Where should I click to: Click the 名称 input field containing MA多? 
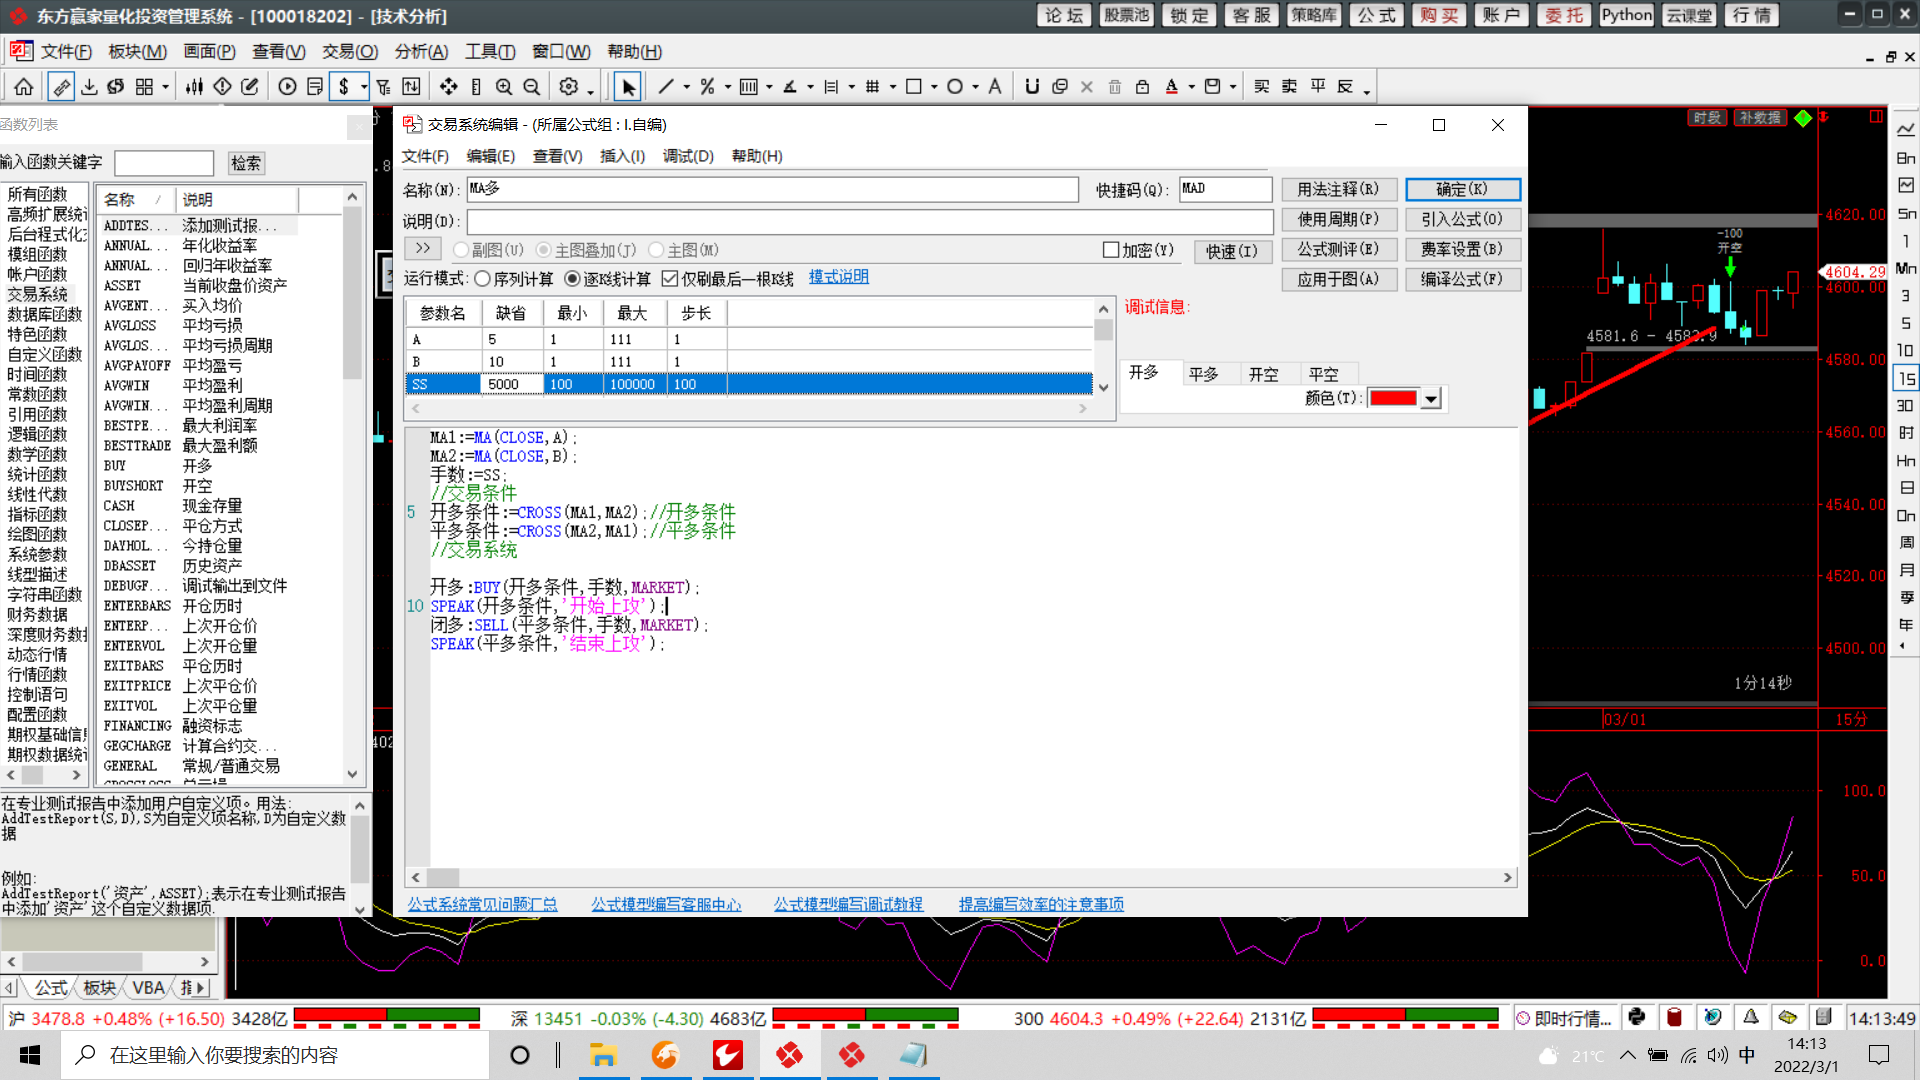[x=773, y=189]
